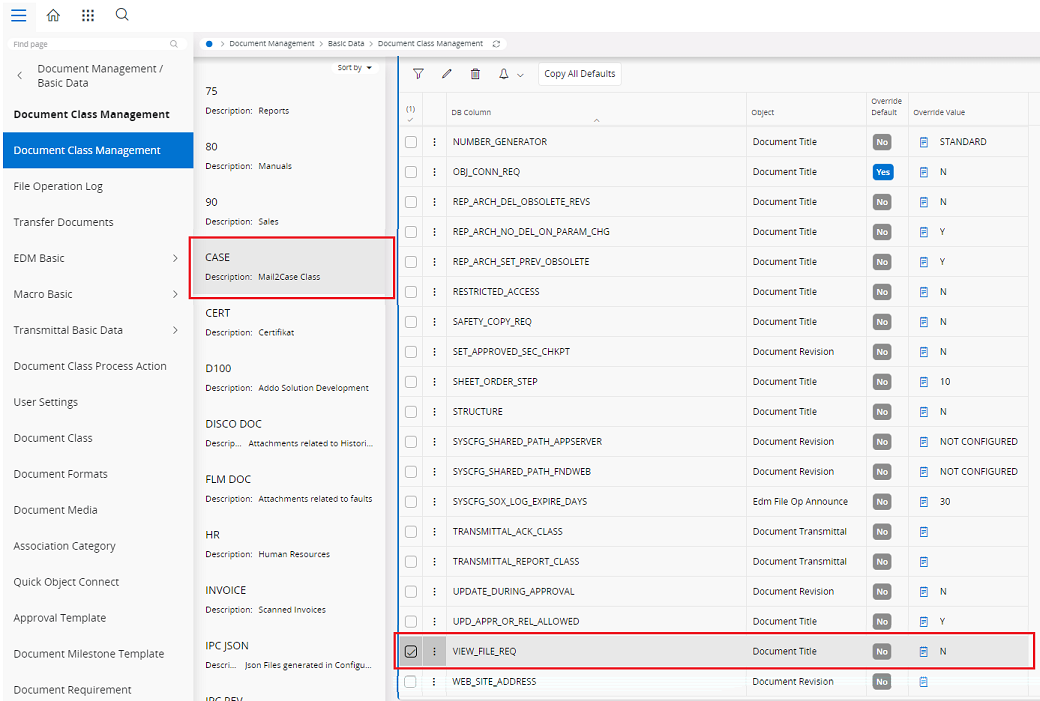Uncheck the VIEW_FILE_REQ row checkbox
This screenshot has height=701, width=1040.
411,651
